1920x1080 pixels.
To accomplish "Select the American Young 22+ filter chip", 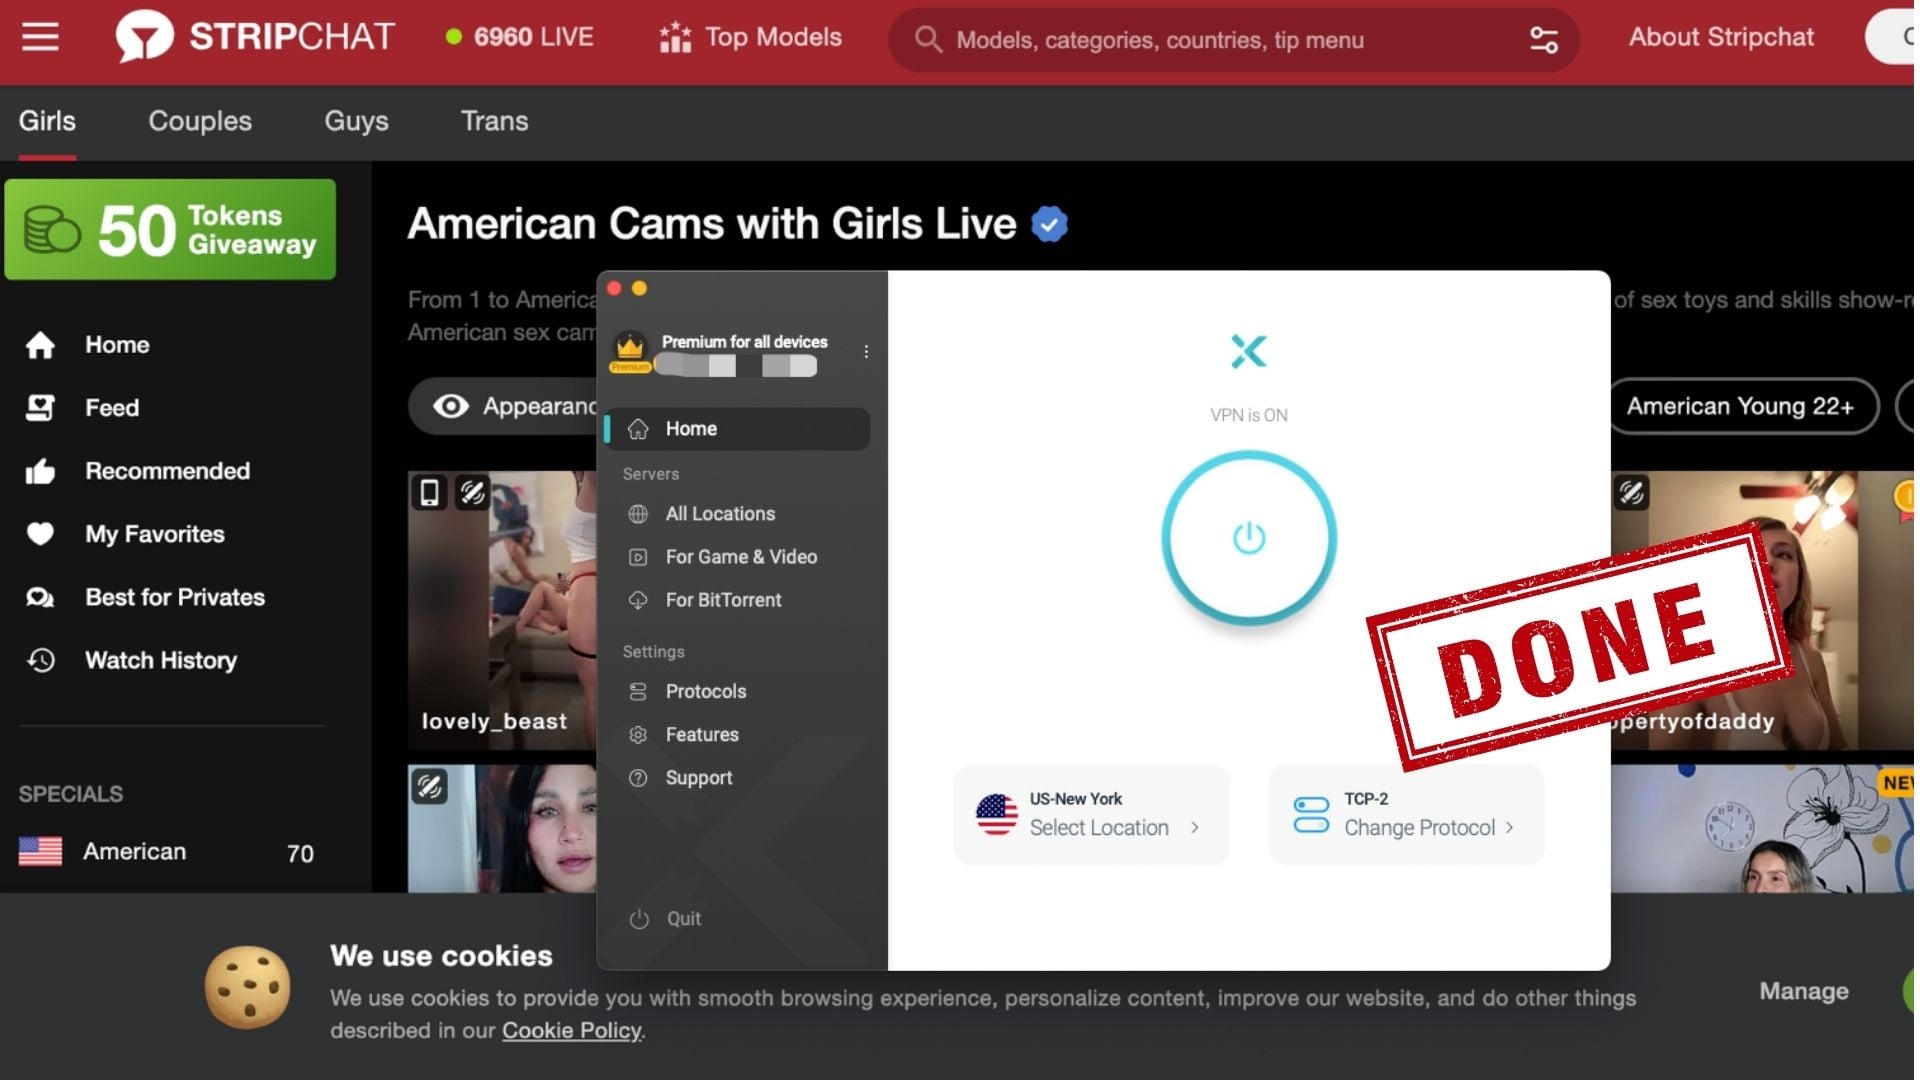I will (x=1740, y=406).
